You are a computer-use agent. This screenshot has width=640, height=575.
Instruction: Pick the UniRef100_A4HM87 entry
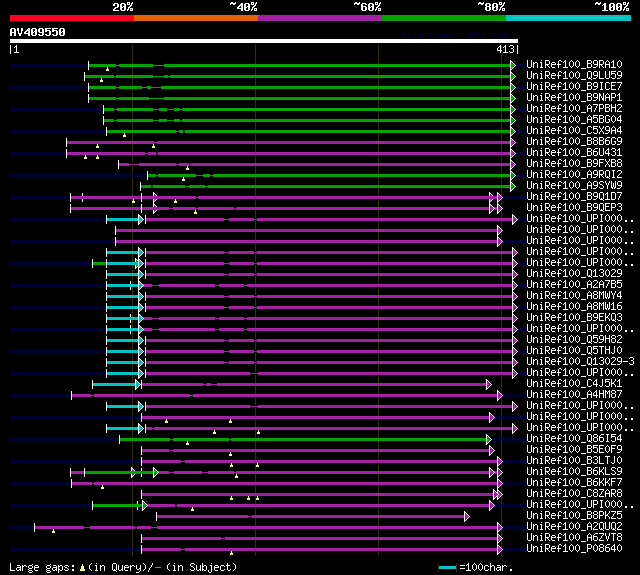pyautogui.click(x=574, y=395)
